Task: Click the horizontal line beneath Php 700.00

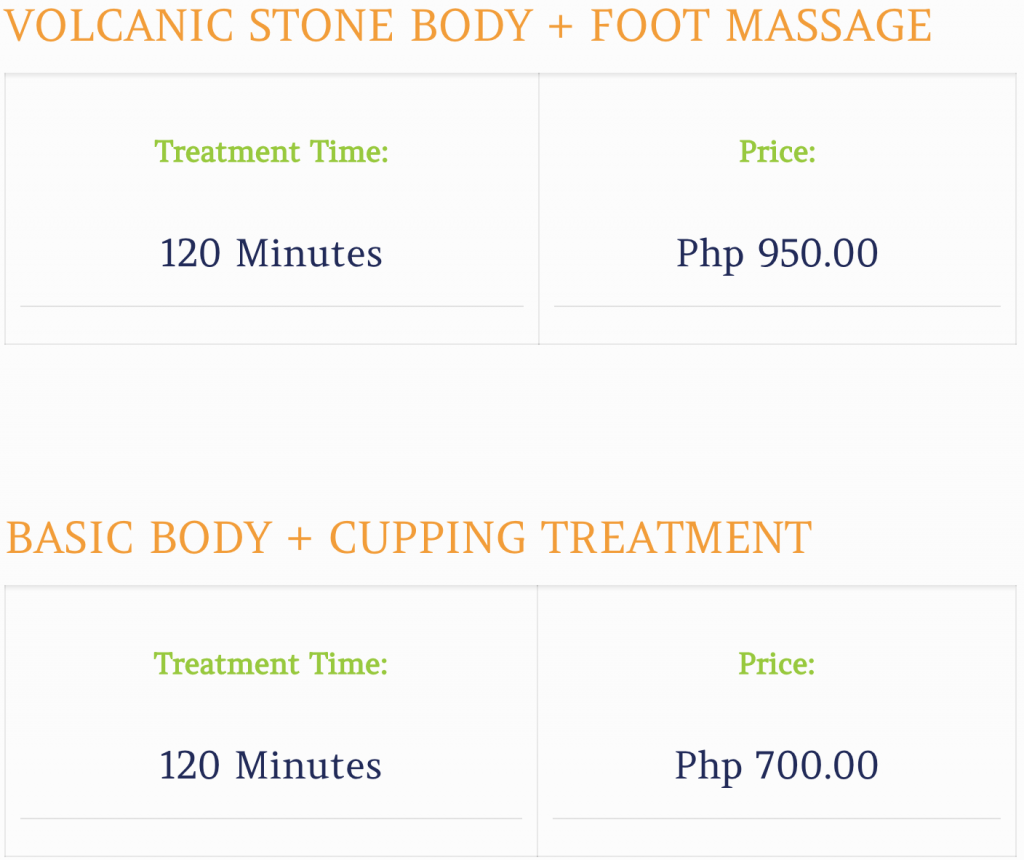Action: 776,818
